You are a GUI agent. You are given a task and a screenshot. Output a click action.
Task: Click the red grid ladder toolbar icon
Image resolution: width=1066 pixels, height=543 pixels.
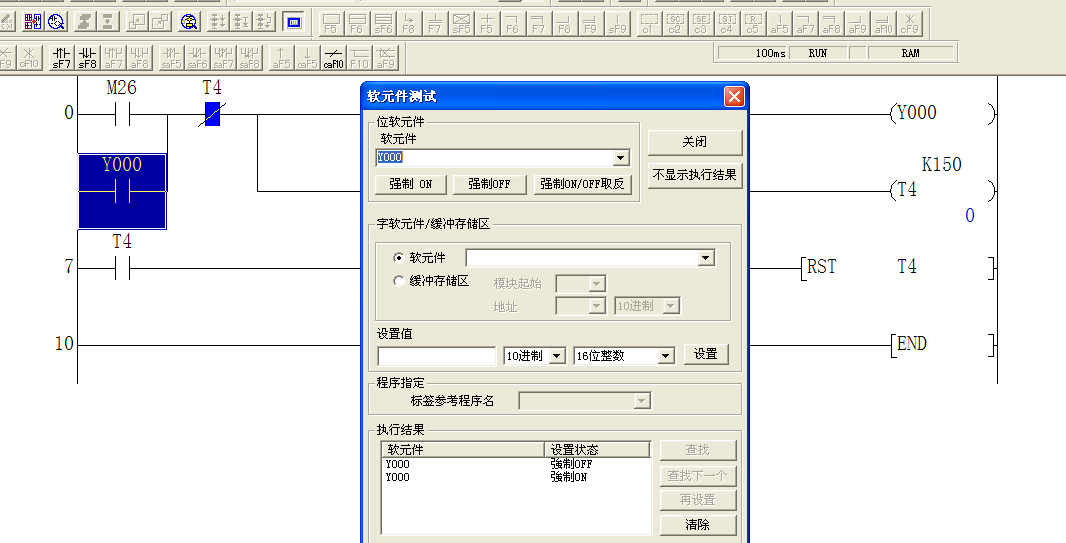tap(33, 21)
